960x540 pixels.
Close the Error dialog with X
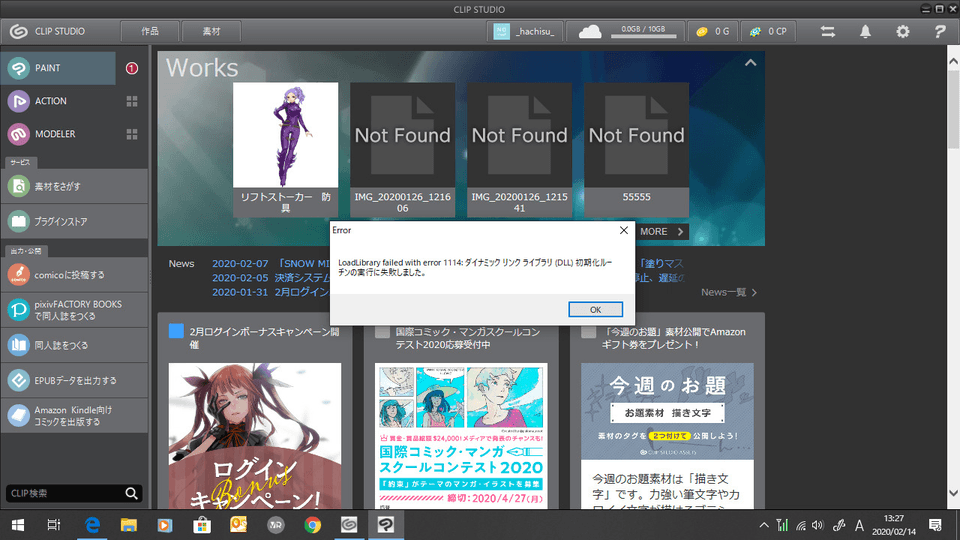[623, 230]
